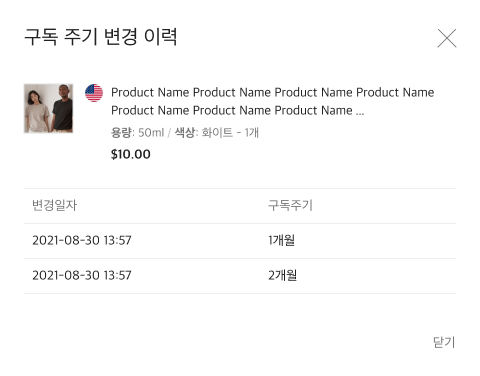Click the $10.00 price
Viewport: 480px width, 376px height.
coord(131,154)
